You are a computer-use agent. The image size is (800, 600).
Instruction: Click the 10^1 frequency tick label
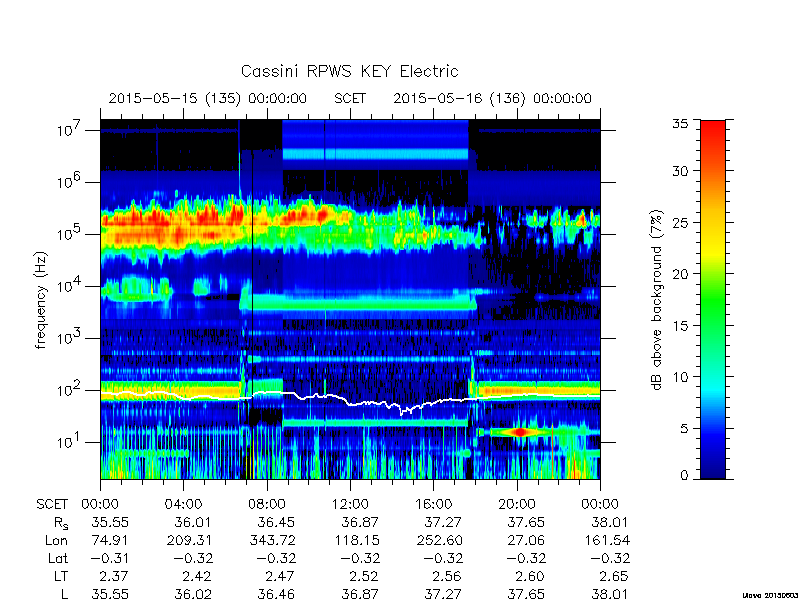click(70, 441)
